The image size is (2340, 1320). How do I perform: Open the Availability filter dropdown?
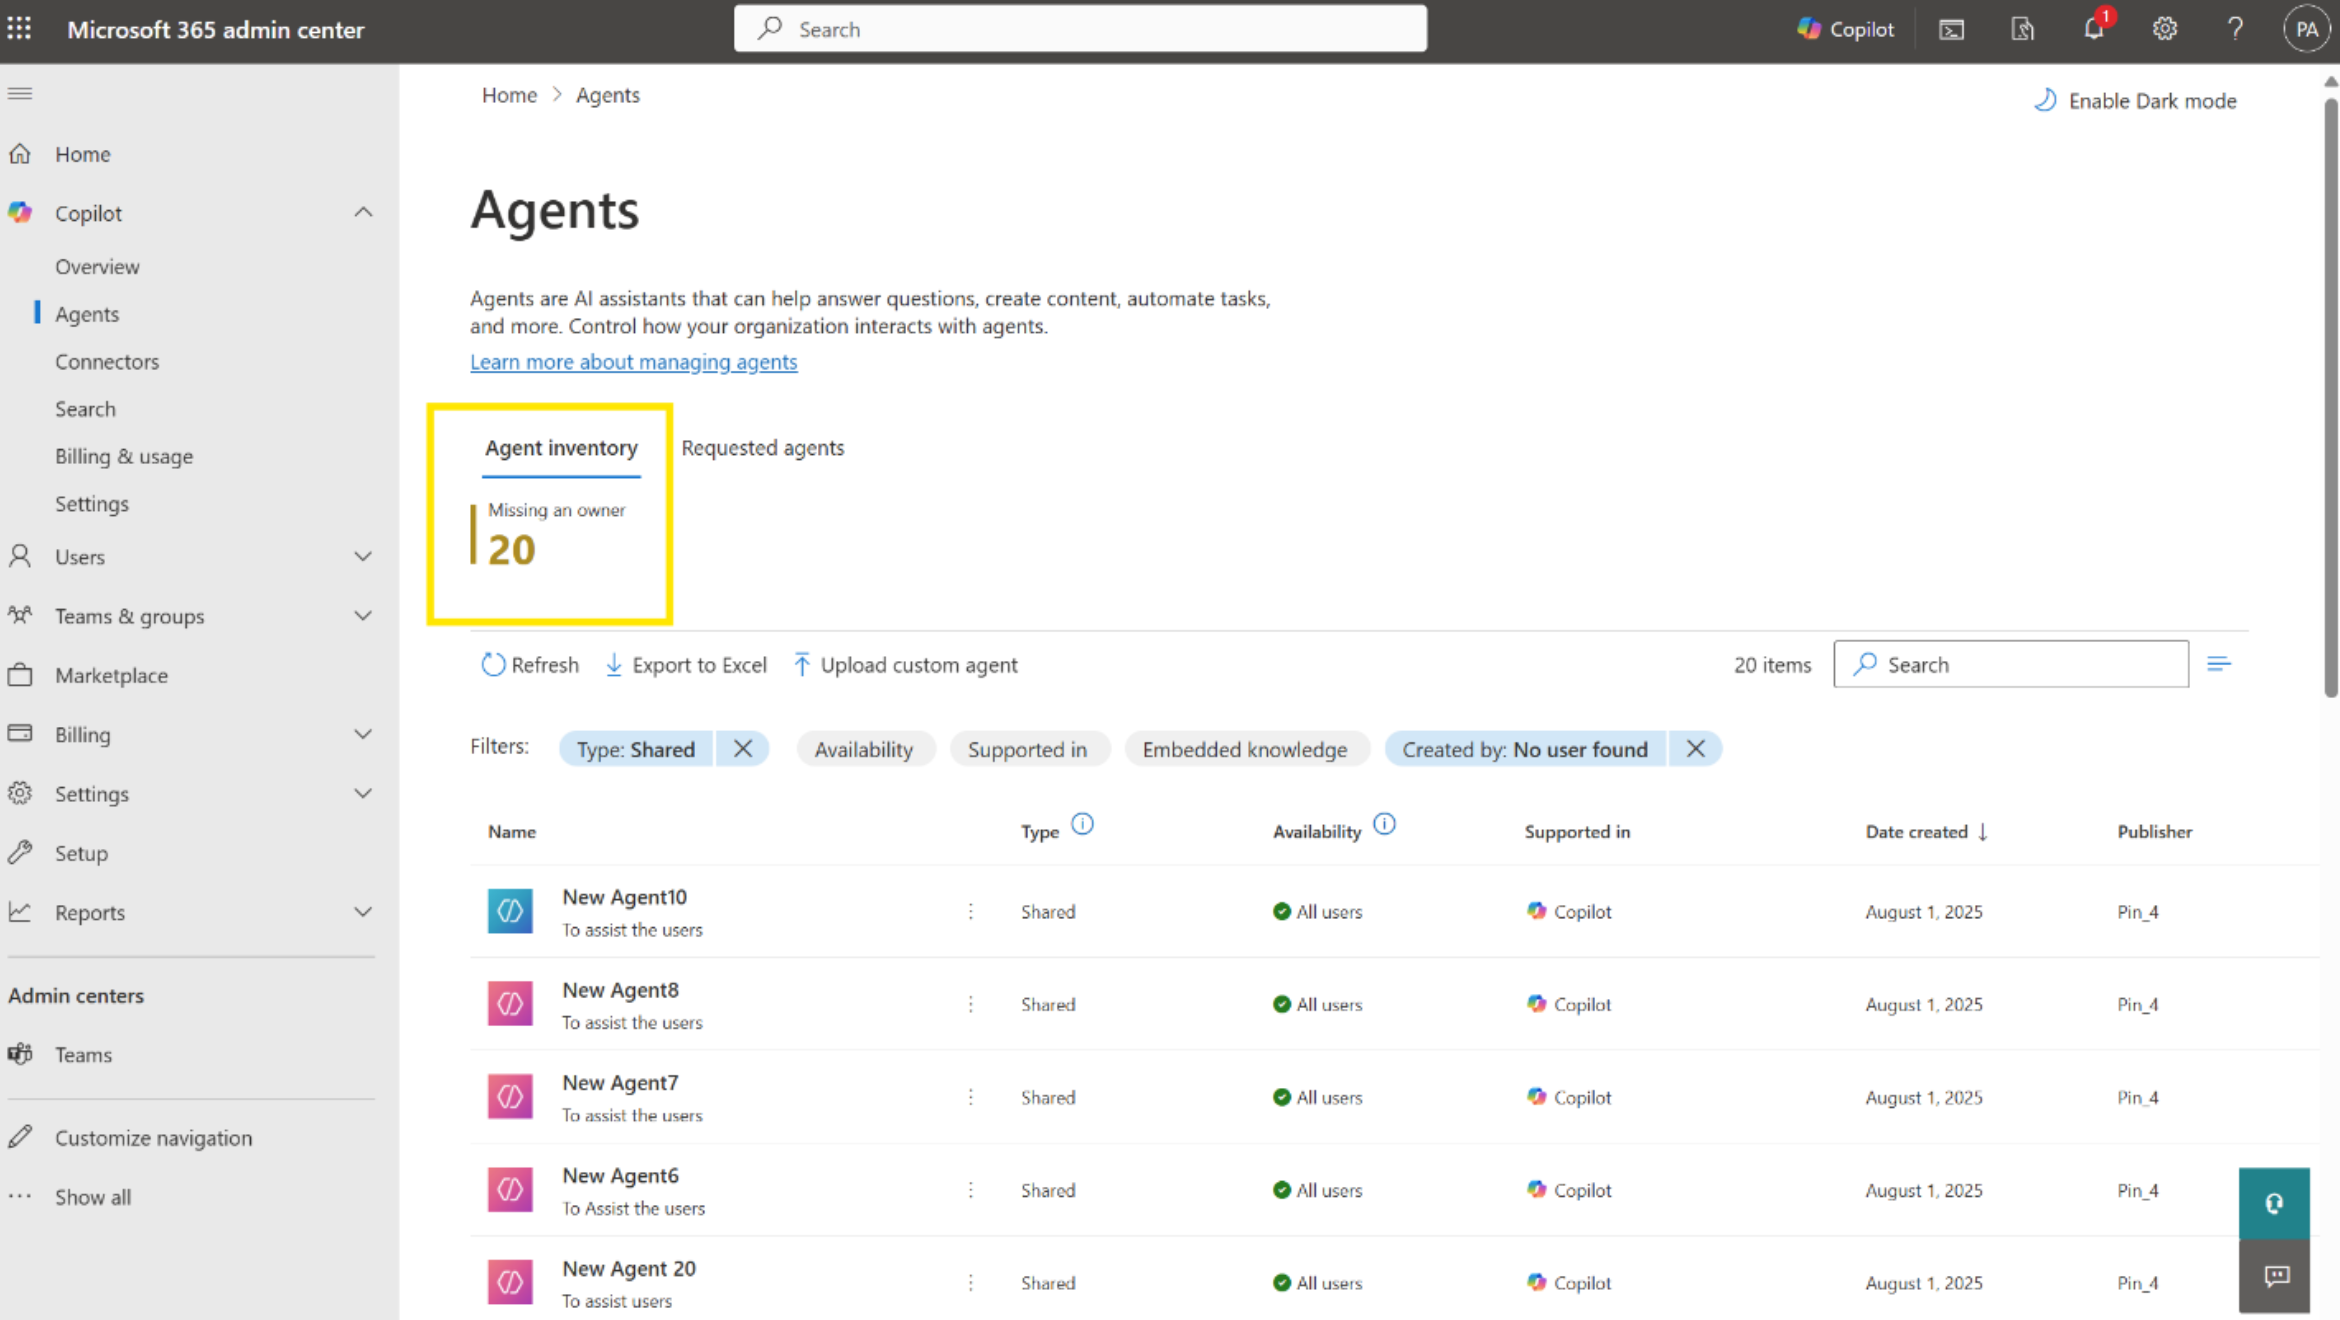(864, 749)
